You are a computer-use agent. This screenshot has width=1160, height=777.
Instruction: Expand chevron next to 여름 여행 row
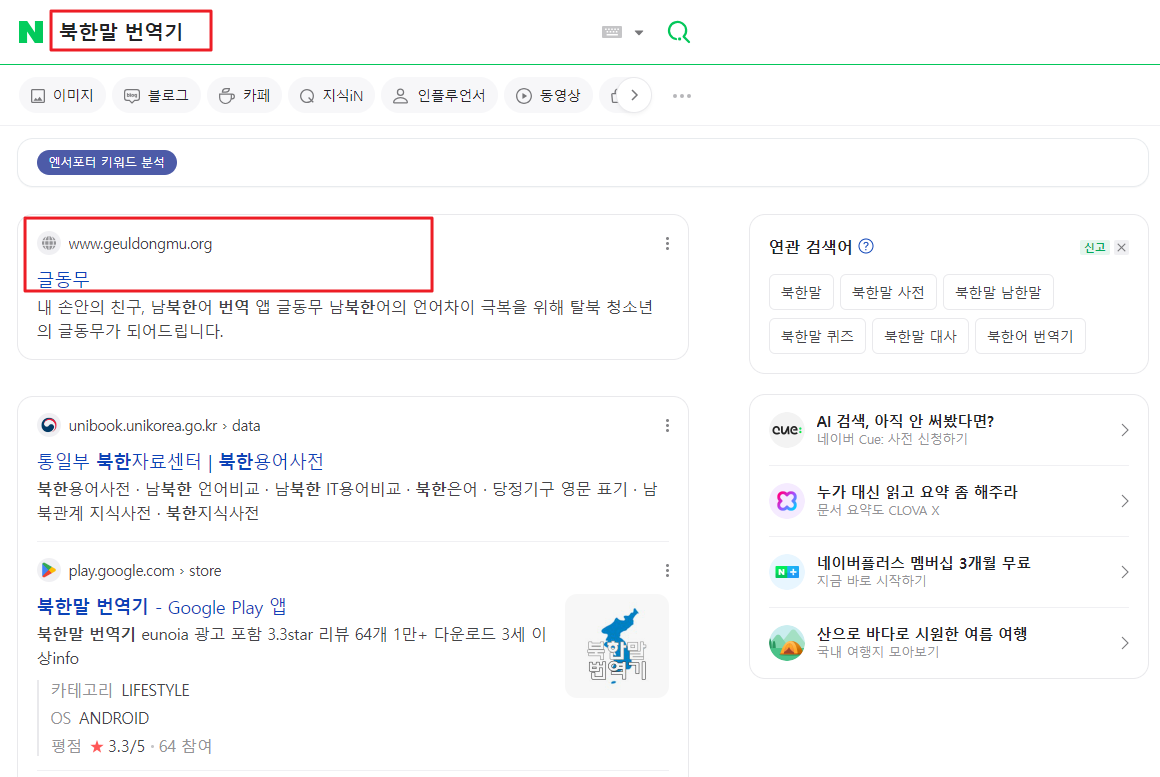[x=1124, y=643]
